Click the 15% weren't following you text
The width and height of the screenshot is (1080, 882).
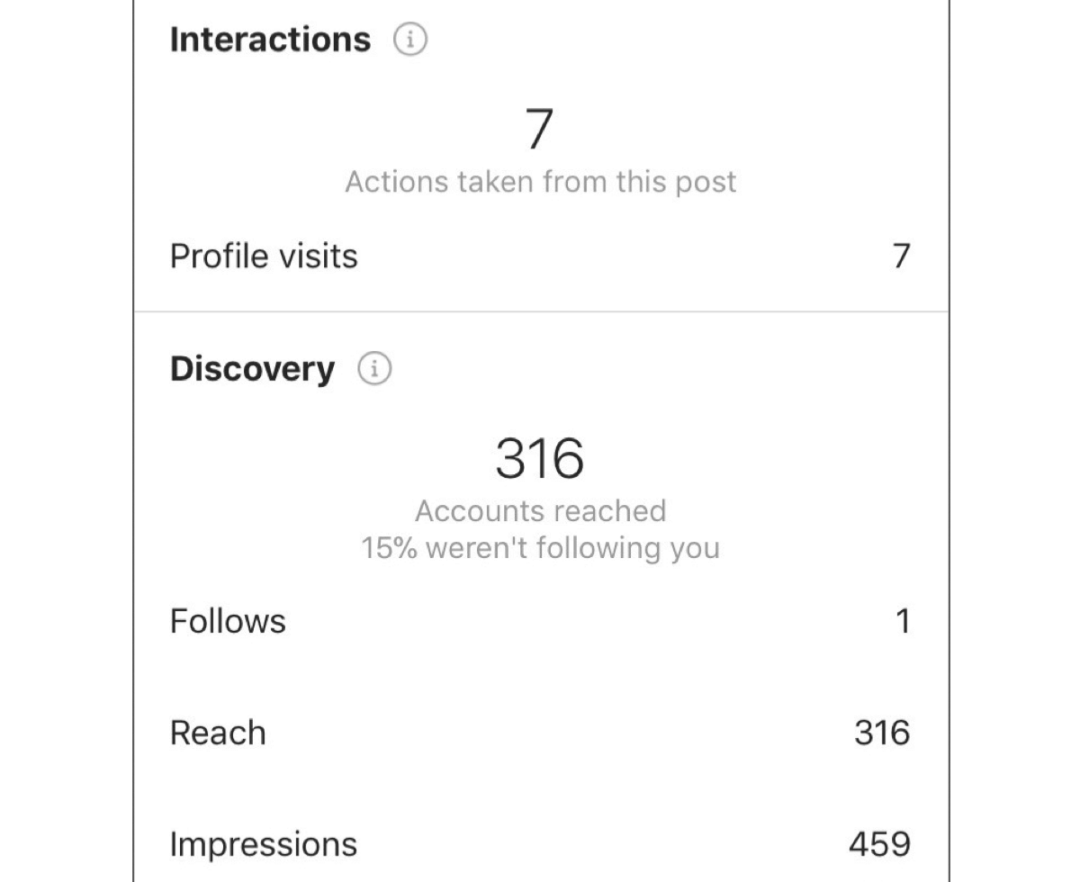tap(540, 547)
